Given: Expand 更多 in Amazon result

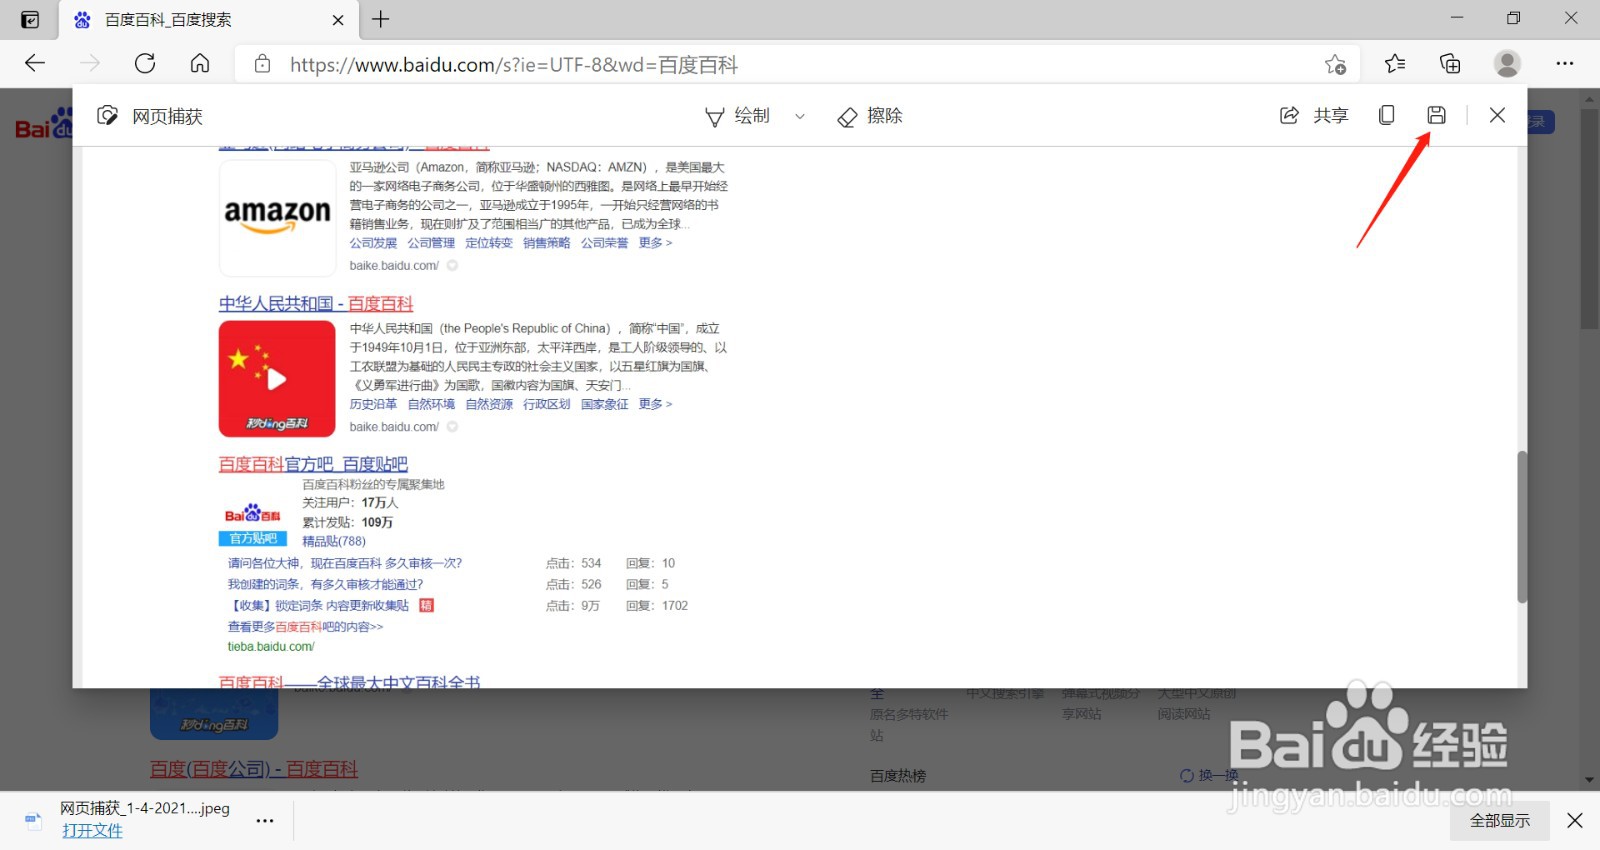Looking at the screenshot, I should [655, 243].
